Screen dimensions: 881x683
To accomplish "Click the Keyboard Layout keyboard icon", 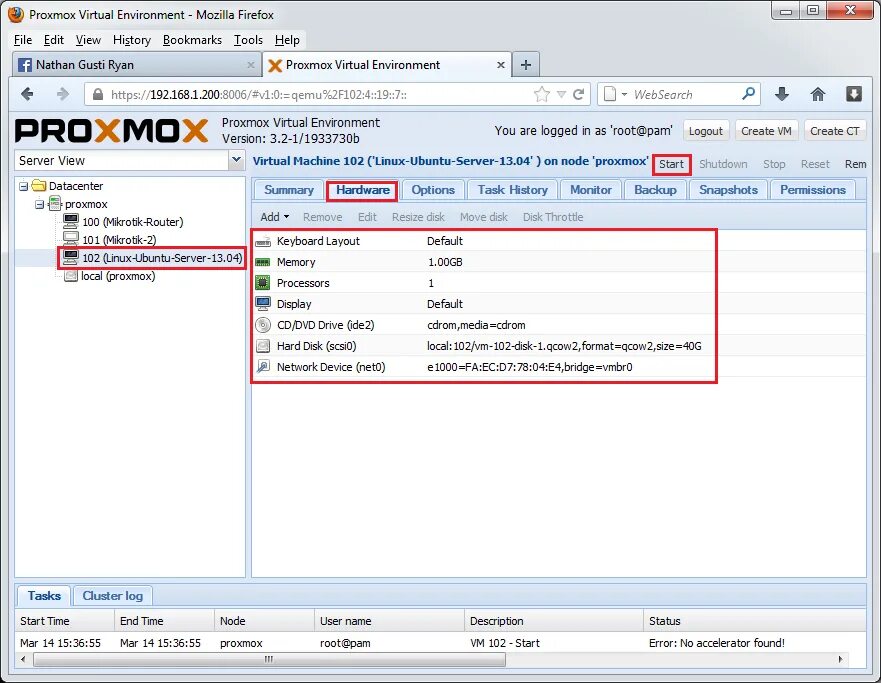I will coord(262,242).
